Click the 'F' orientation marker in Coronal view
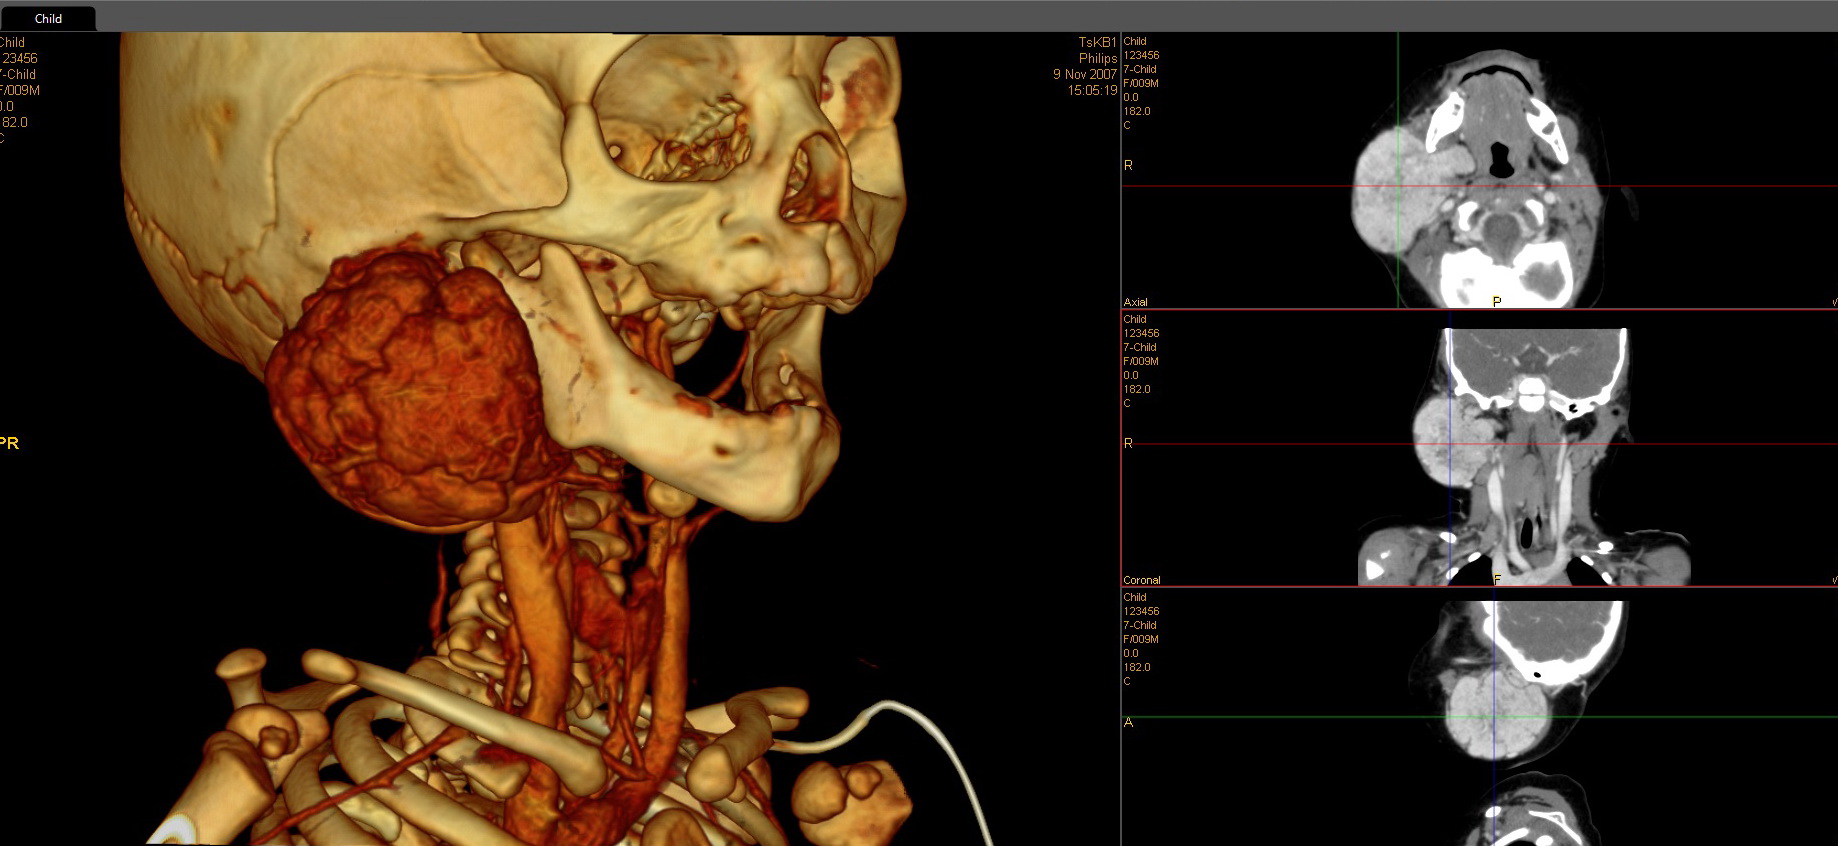Screen dimensions: 1838x846 pyautogui.click(x=1497, y=580)
